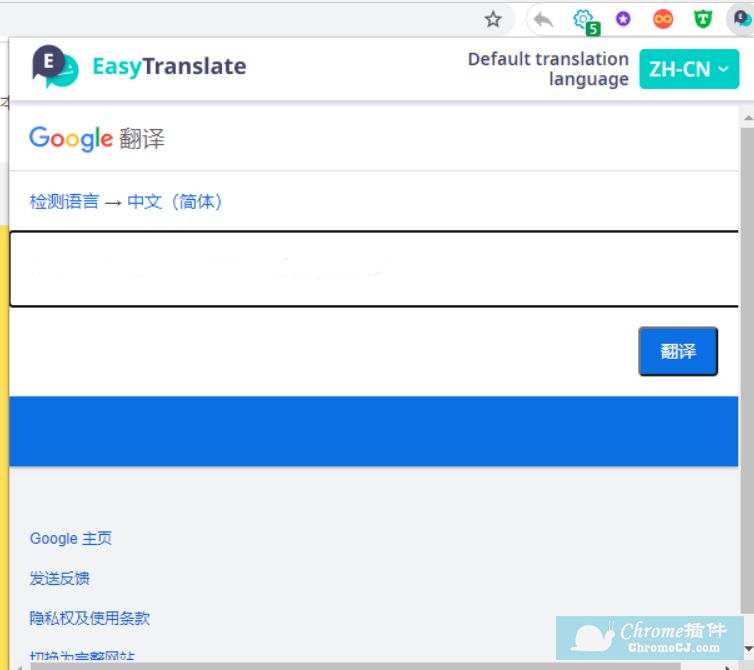Click the 发送反馈 link
Viewport: 754px width, 670px height.
(x=60, y=578)
